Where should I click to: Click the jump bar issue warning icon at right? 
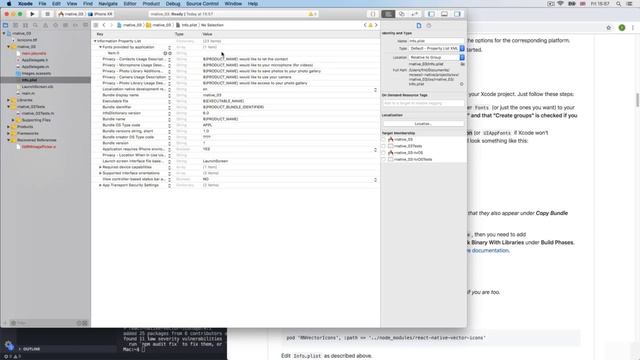coord(371,25)
